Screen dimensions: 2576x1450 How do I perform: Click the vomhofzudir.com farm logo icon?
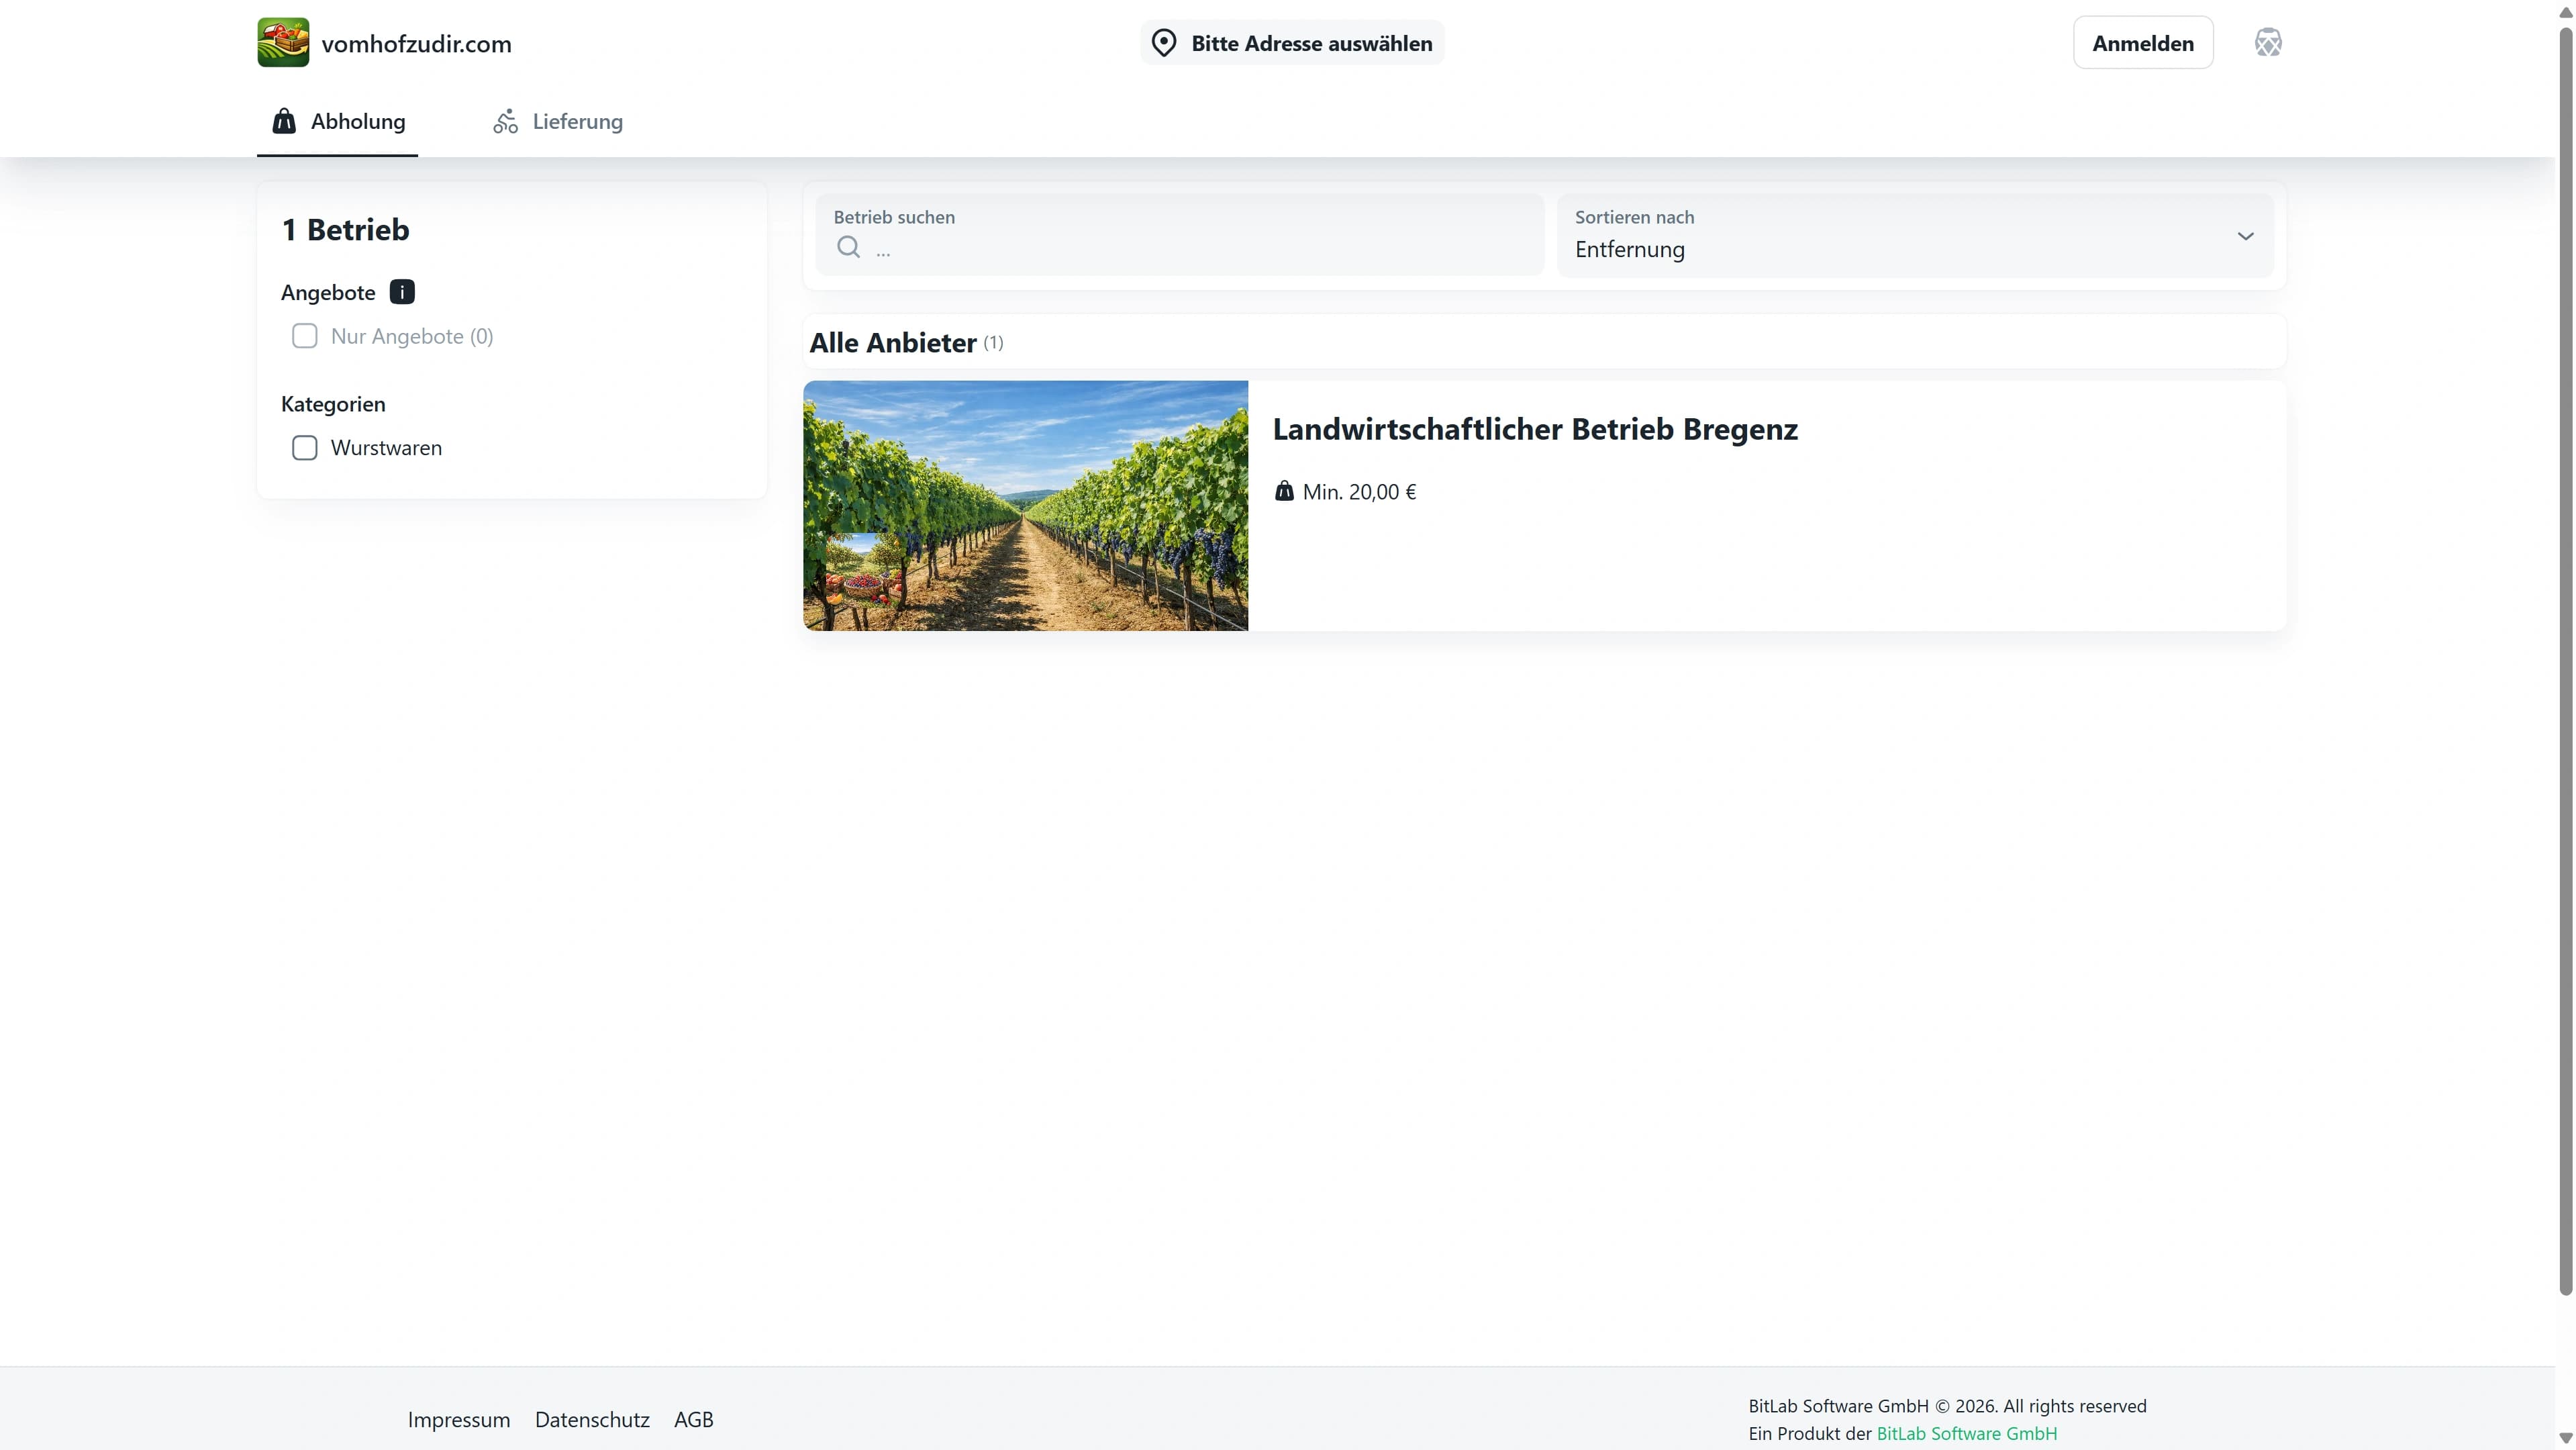point(283,43)
